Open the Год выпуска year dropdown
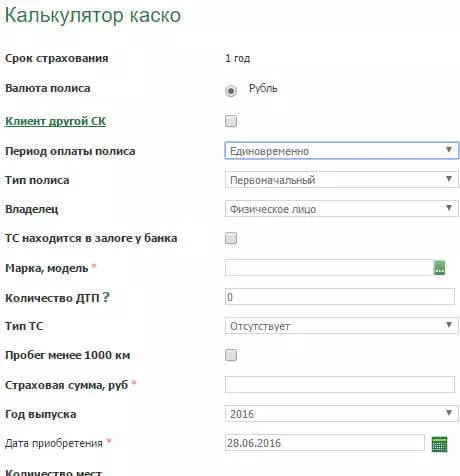 [342, 414]
